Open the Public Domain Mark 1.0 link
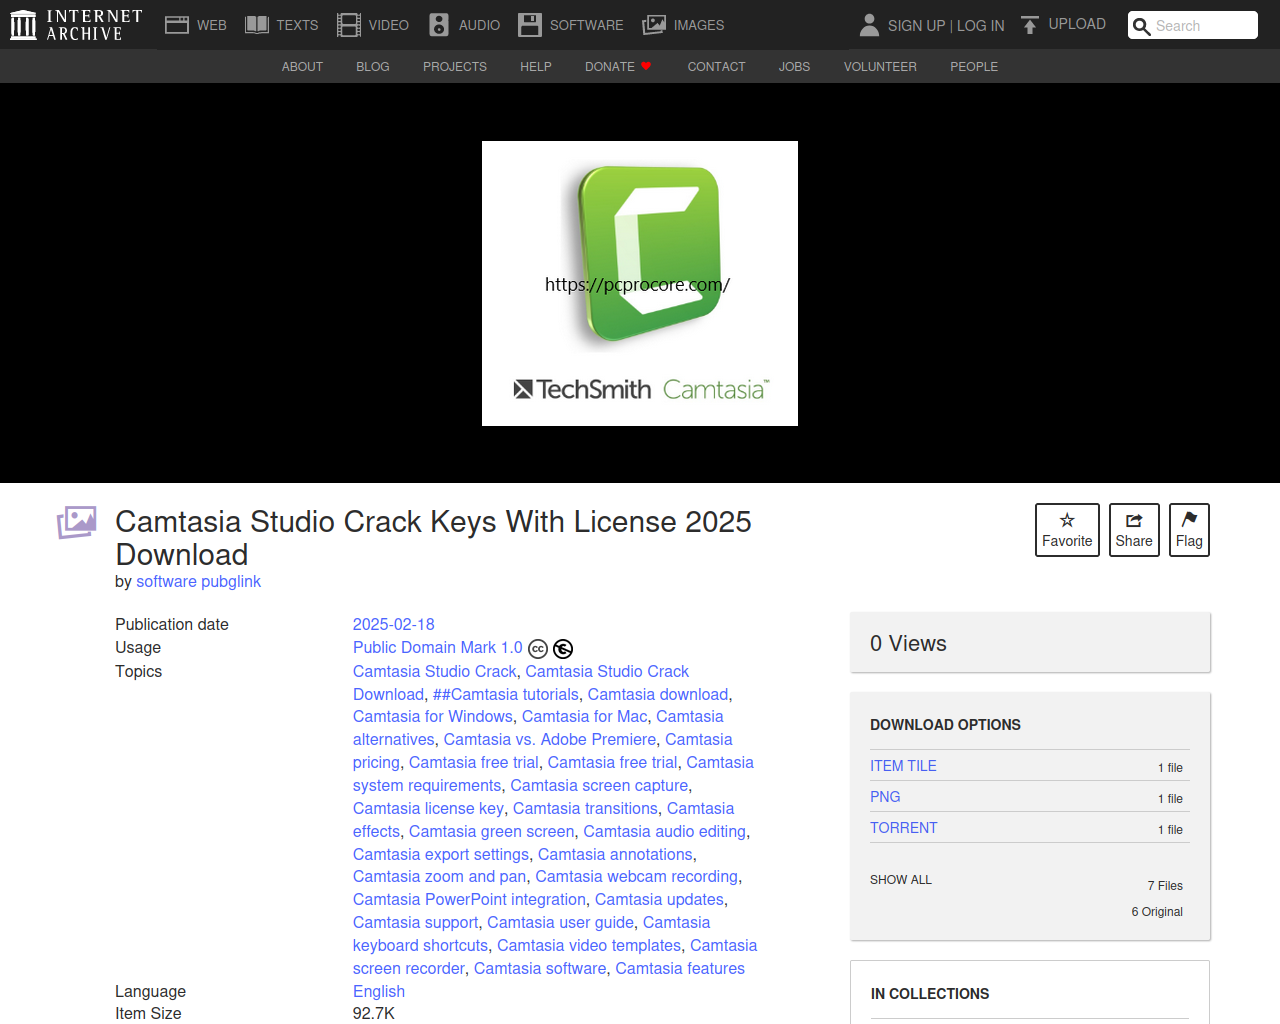Screen dimensions: 1280x1024 click(438, 648)
